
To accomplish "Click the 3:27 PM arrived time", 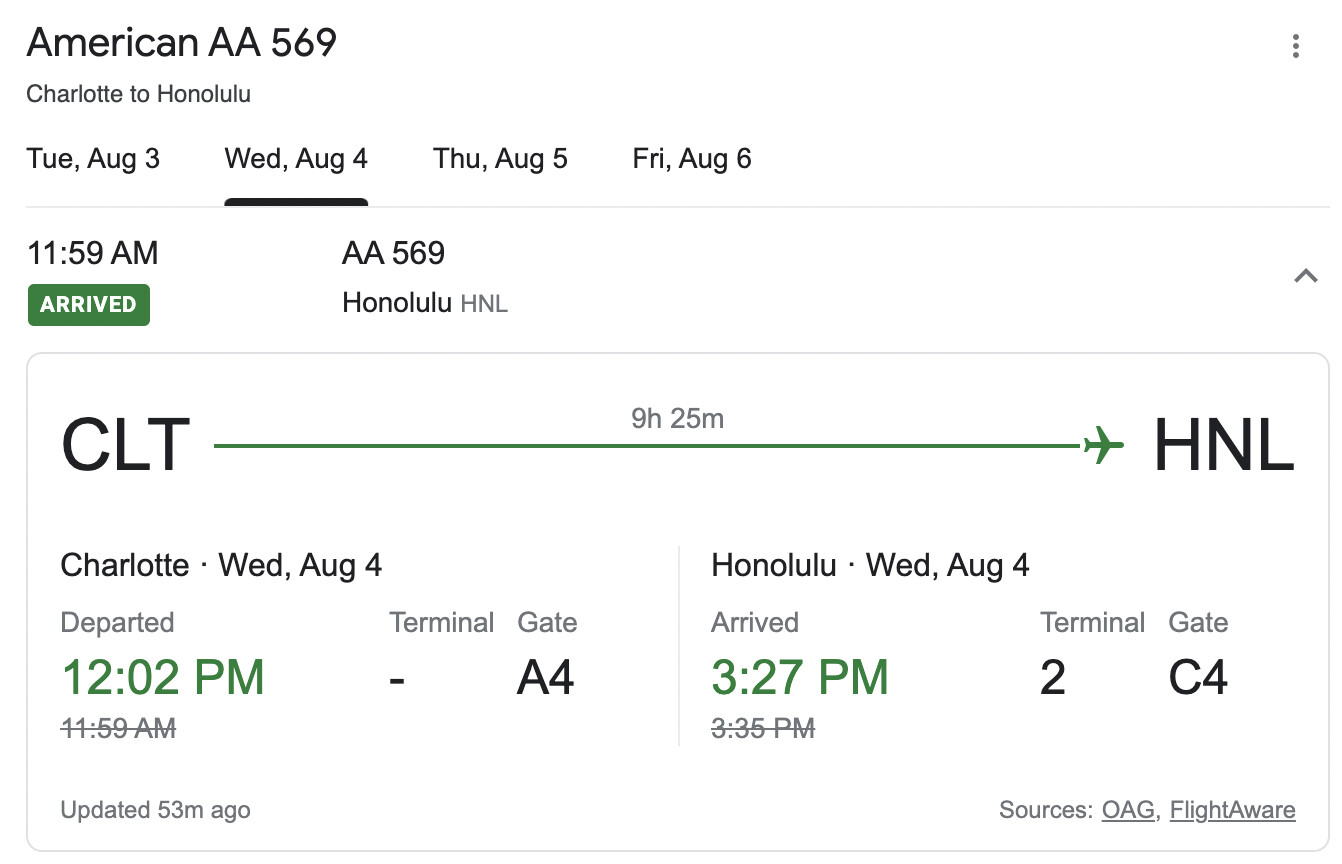I will coord(800,677).
